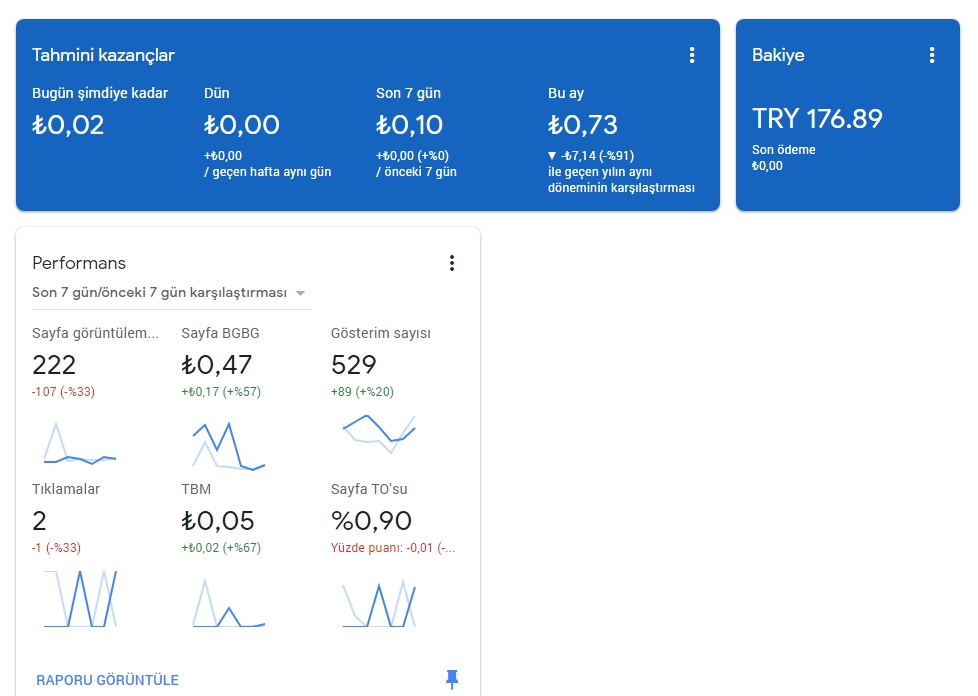
Task: Click the RAPORU GÖRÜNTÜLE link
Action: 107,680
